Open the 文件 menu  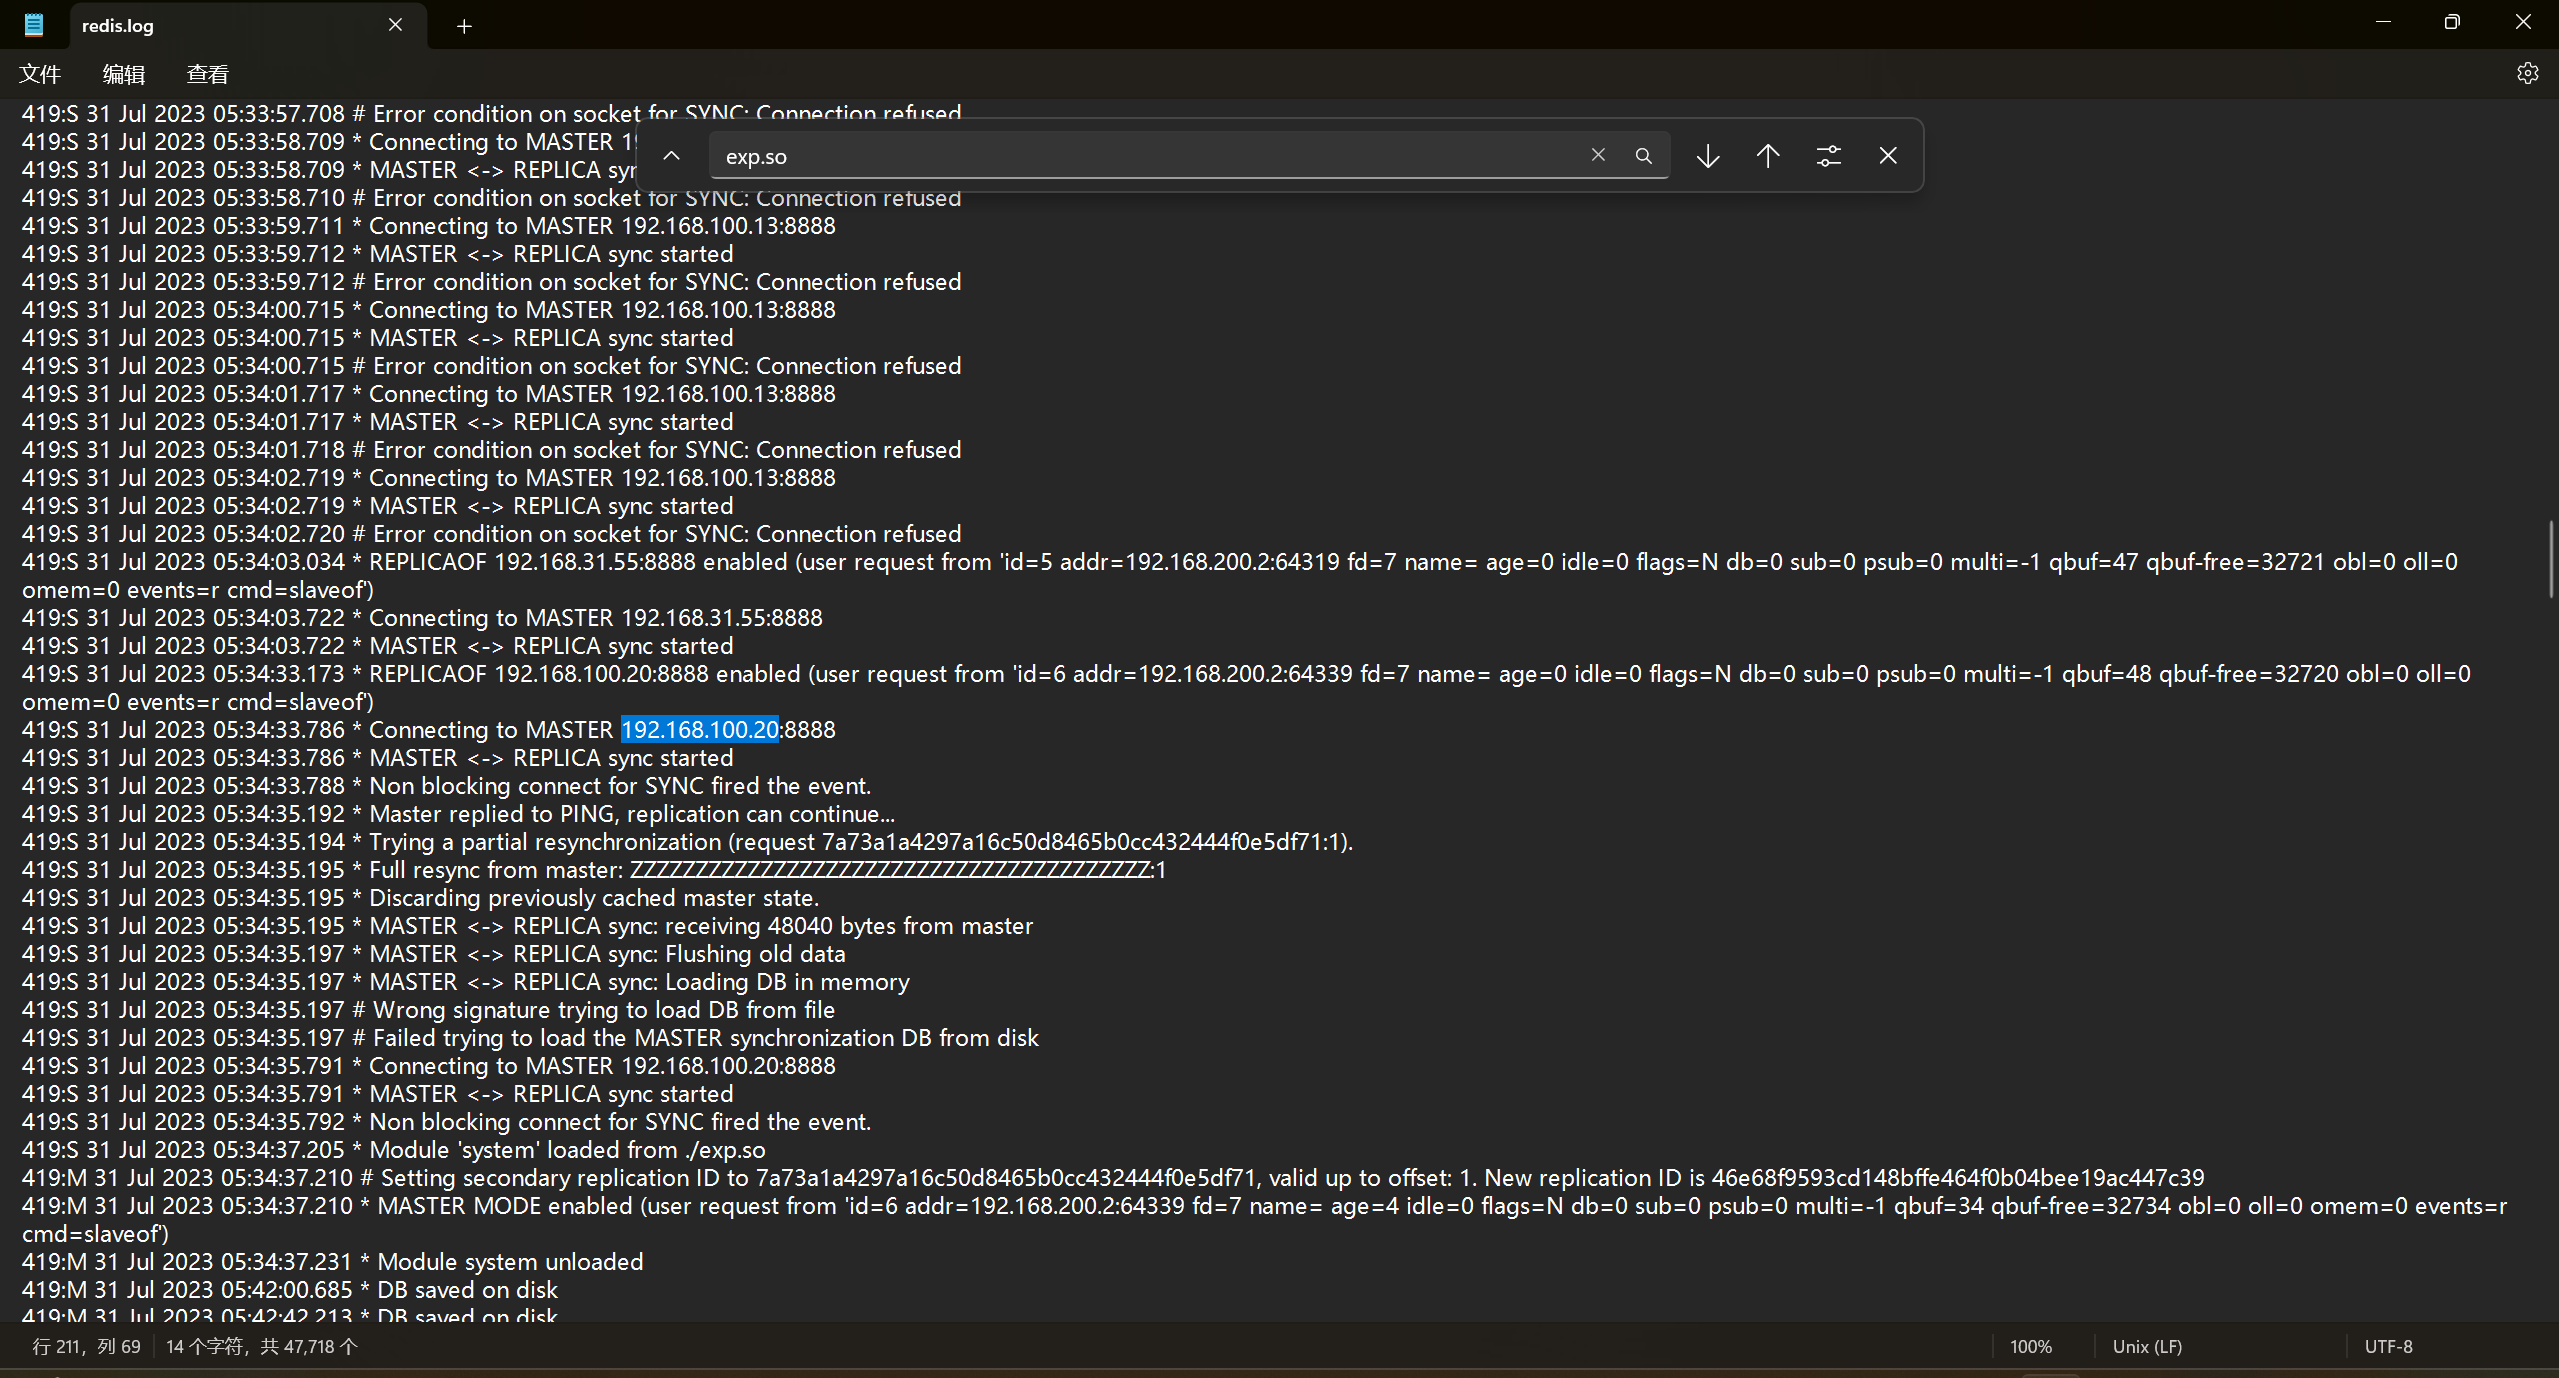click(40, 74)
